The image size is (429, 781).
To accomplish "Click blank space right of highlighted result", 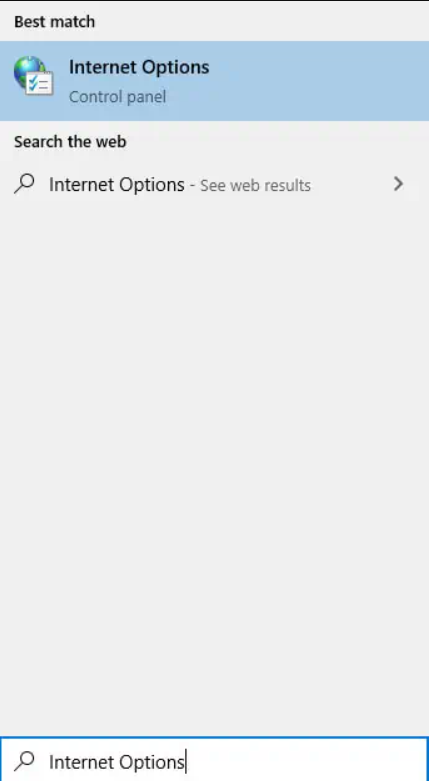I will pyautogui.click(x=319, y=81).
